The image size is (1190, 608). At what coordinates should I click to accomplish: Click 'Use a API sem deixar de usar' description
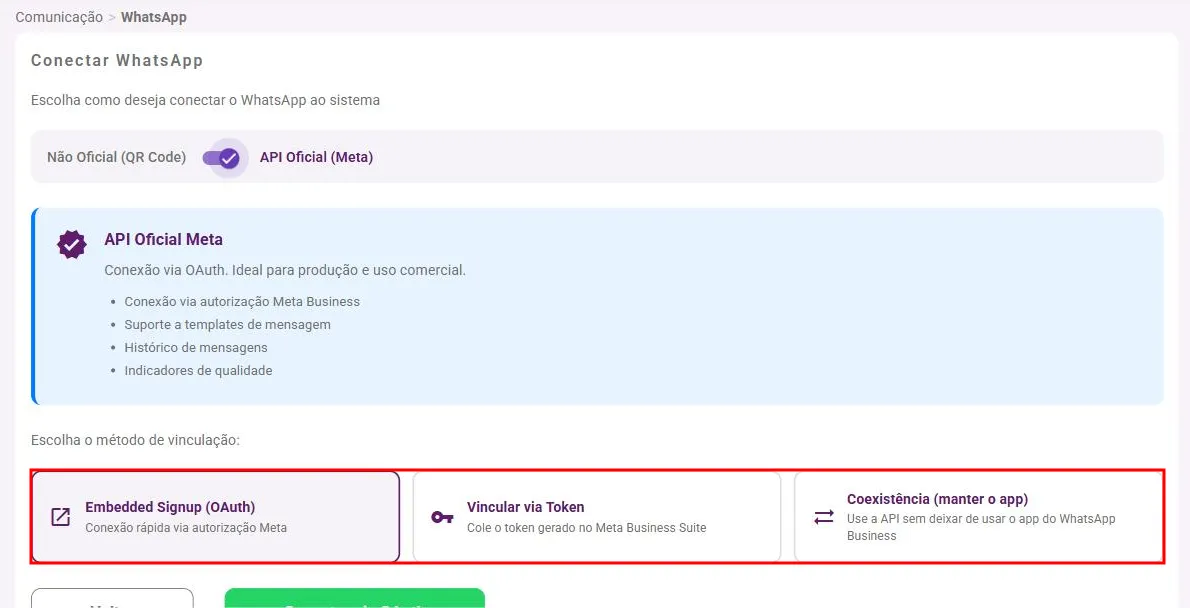click(x=981, y=528)
